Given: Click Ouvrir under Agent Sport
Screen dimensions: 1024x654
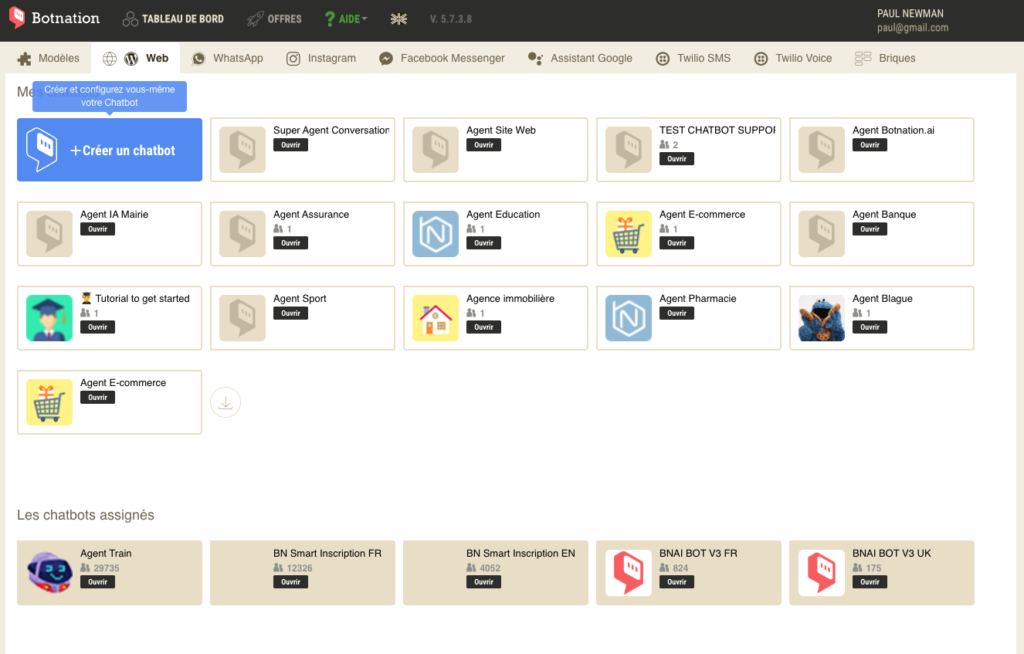Looking at the screenshot, I should (291, 314).
